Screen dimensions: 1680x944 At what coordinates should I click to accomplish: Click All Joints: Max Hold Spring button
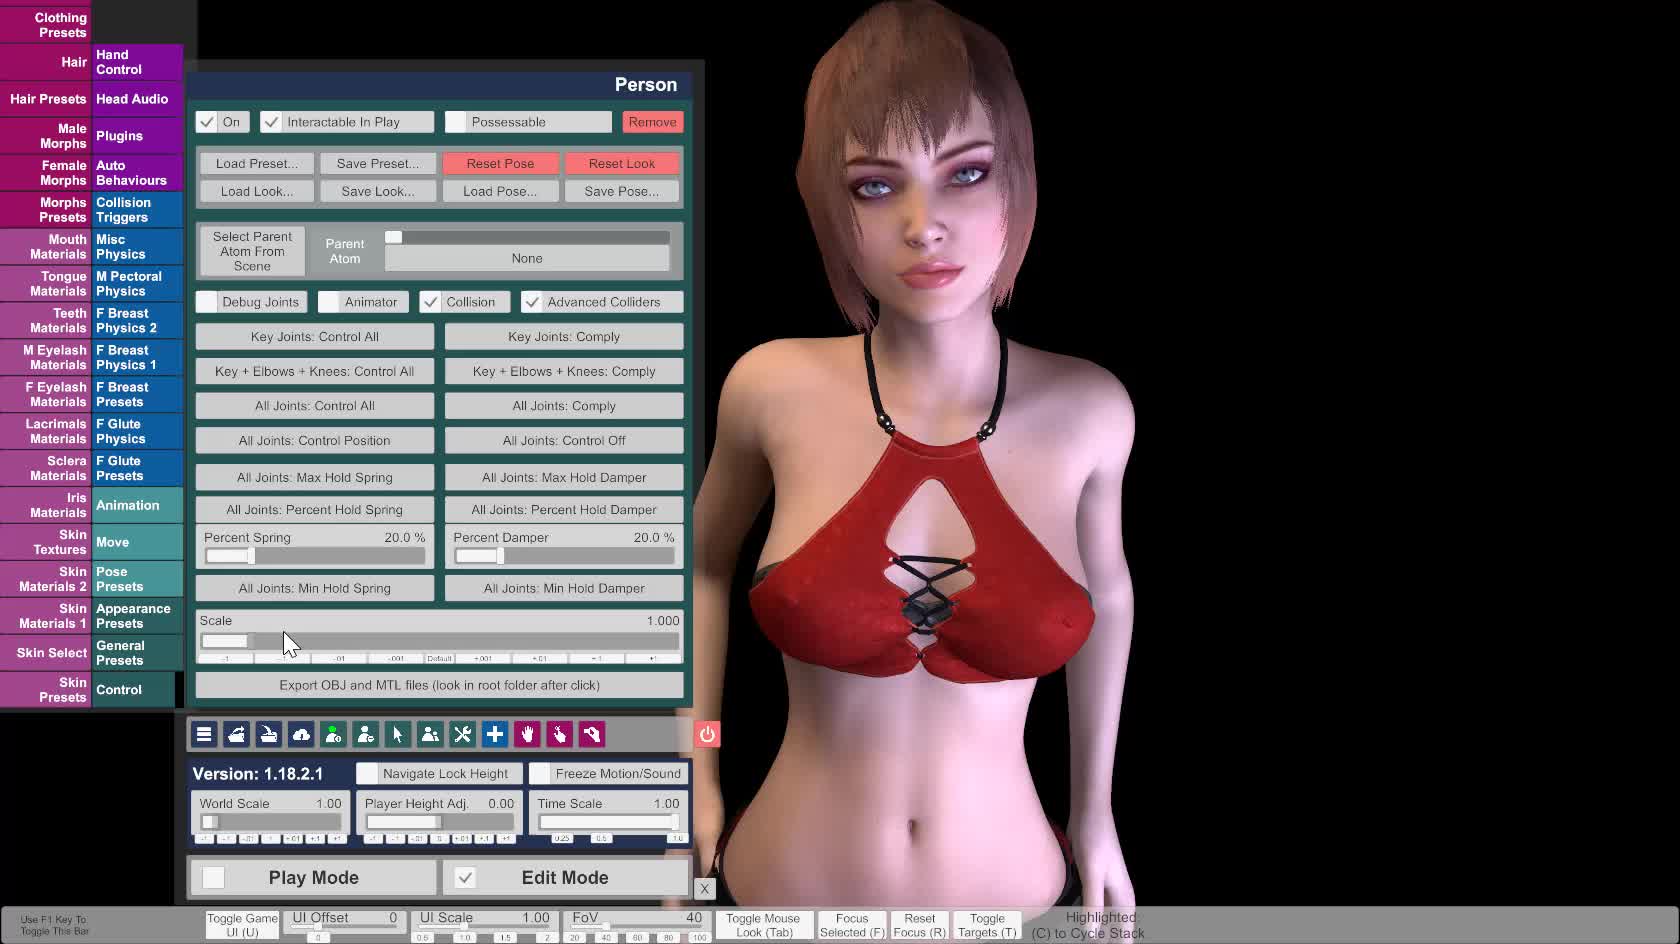[315, 477]
